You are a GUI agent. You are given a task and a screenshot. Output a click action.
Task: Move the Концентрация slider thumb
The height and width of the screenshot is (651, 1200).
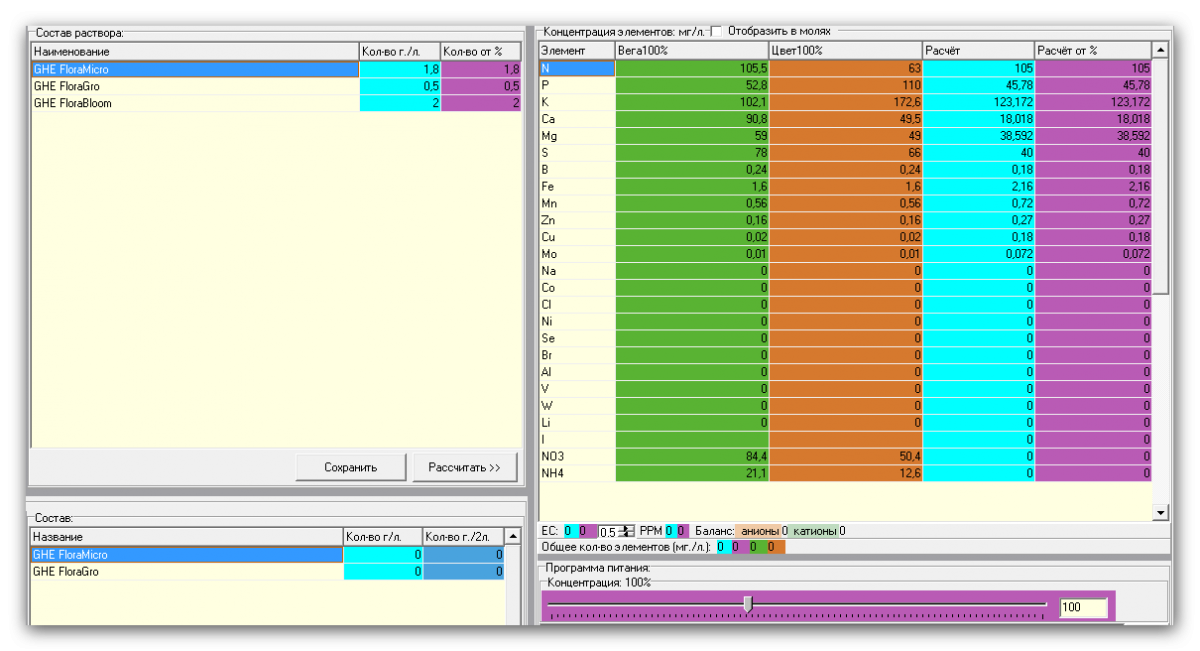(x=747, y=604)
